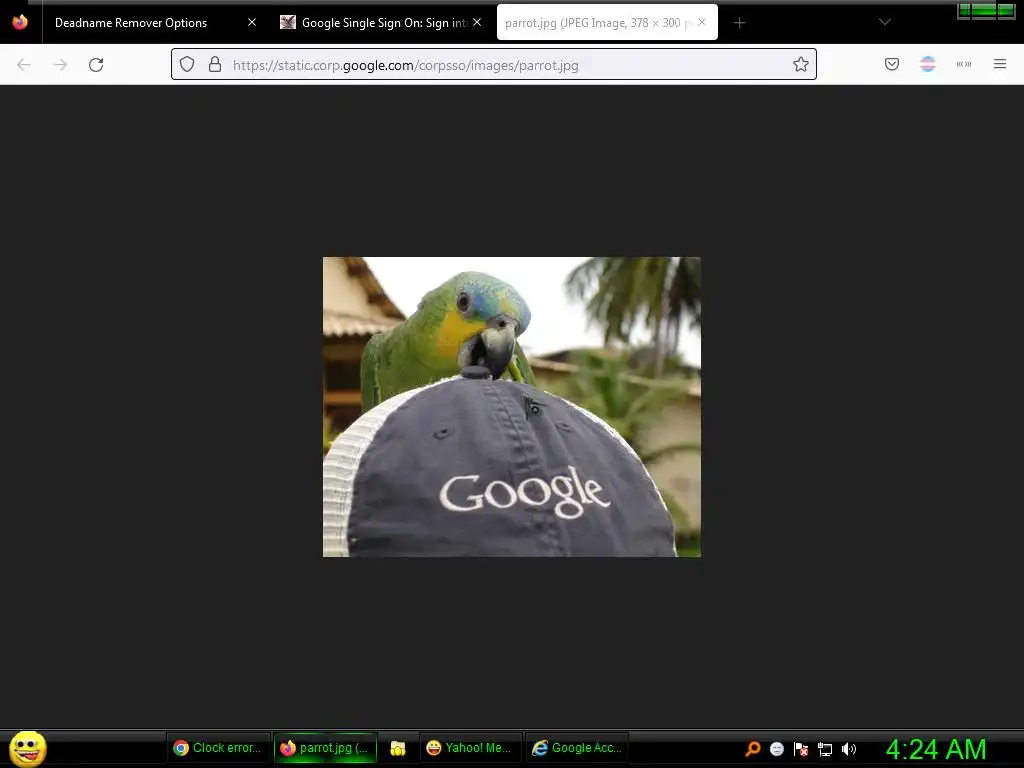Viewport: 1024px width, 768px height.
Task: Save the page to Pocket
Action: 892,64
